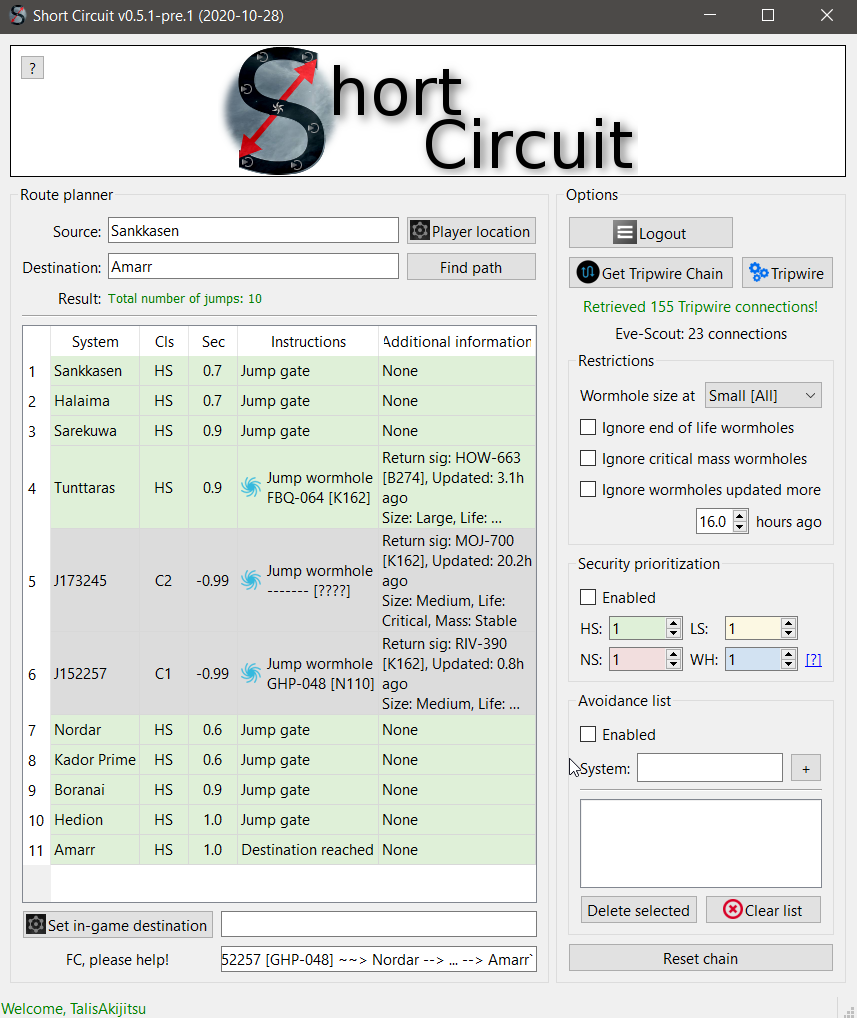Focus the Source input field
Screen dimensions: 857x1018
pos(253,230)
